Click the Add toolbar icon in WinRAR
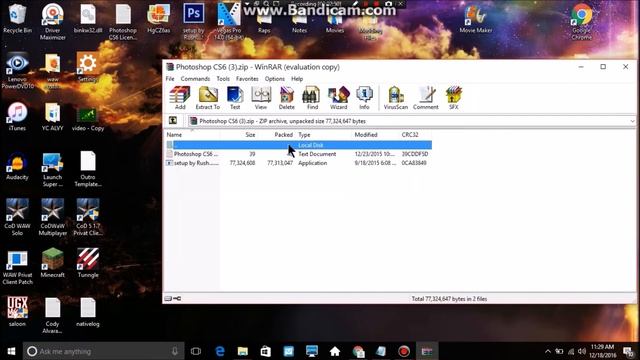Viewport: 640px width, 360px height. pos(180,98)
